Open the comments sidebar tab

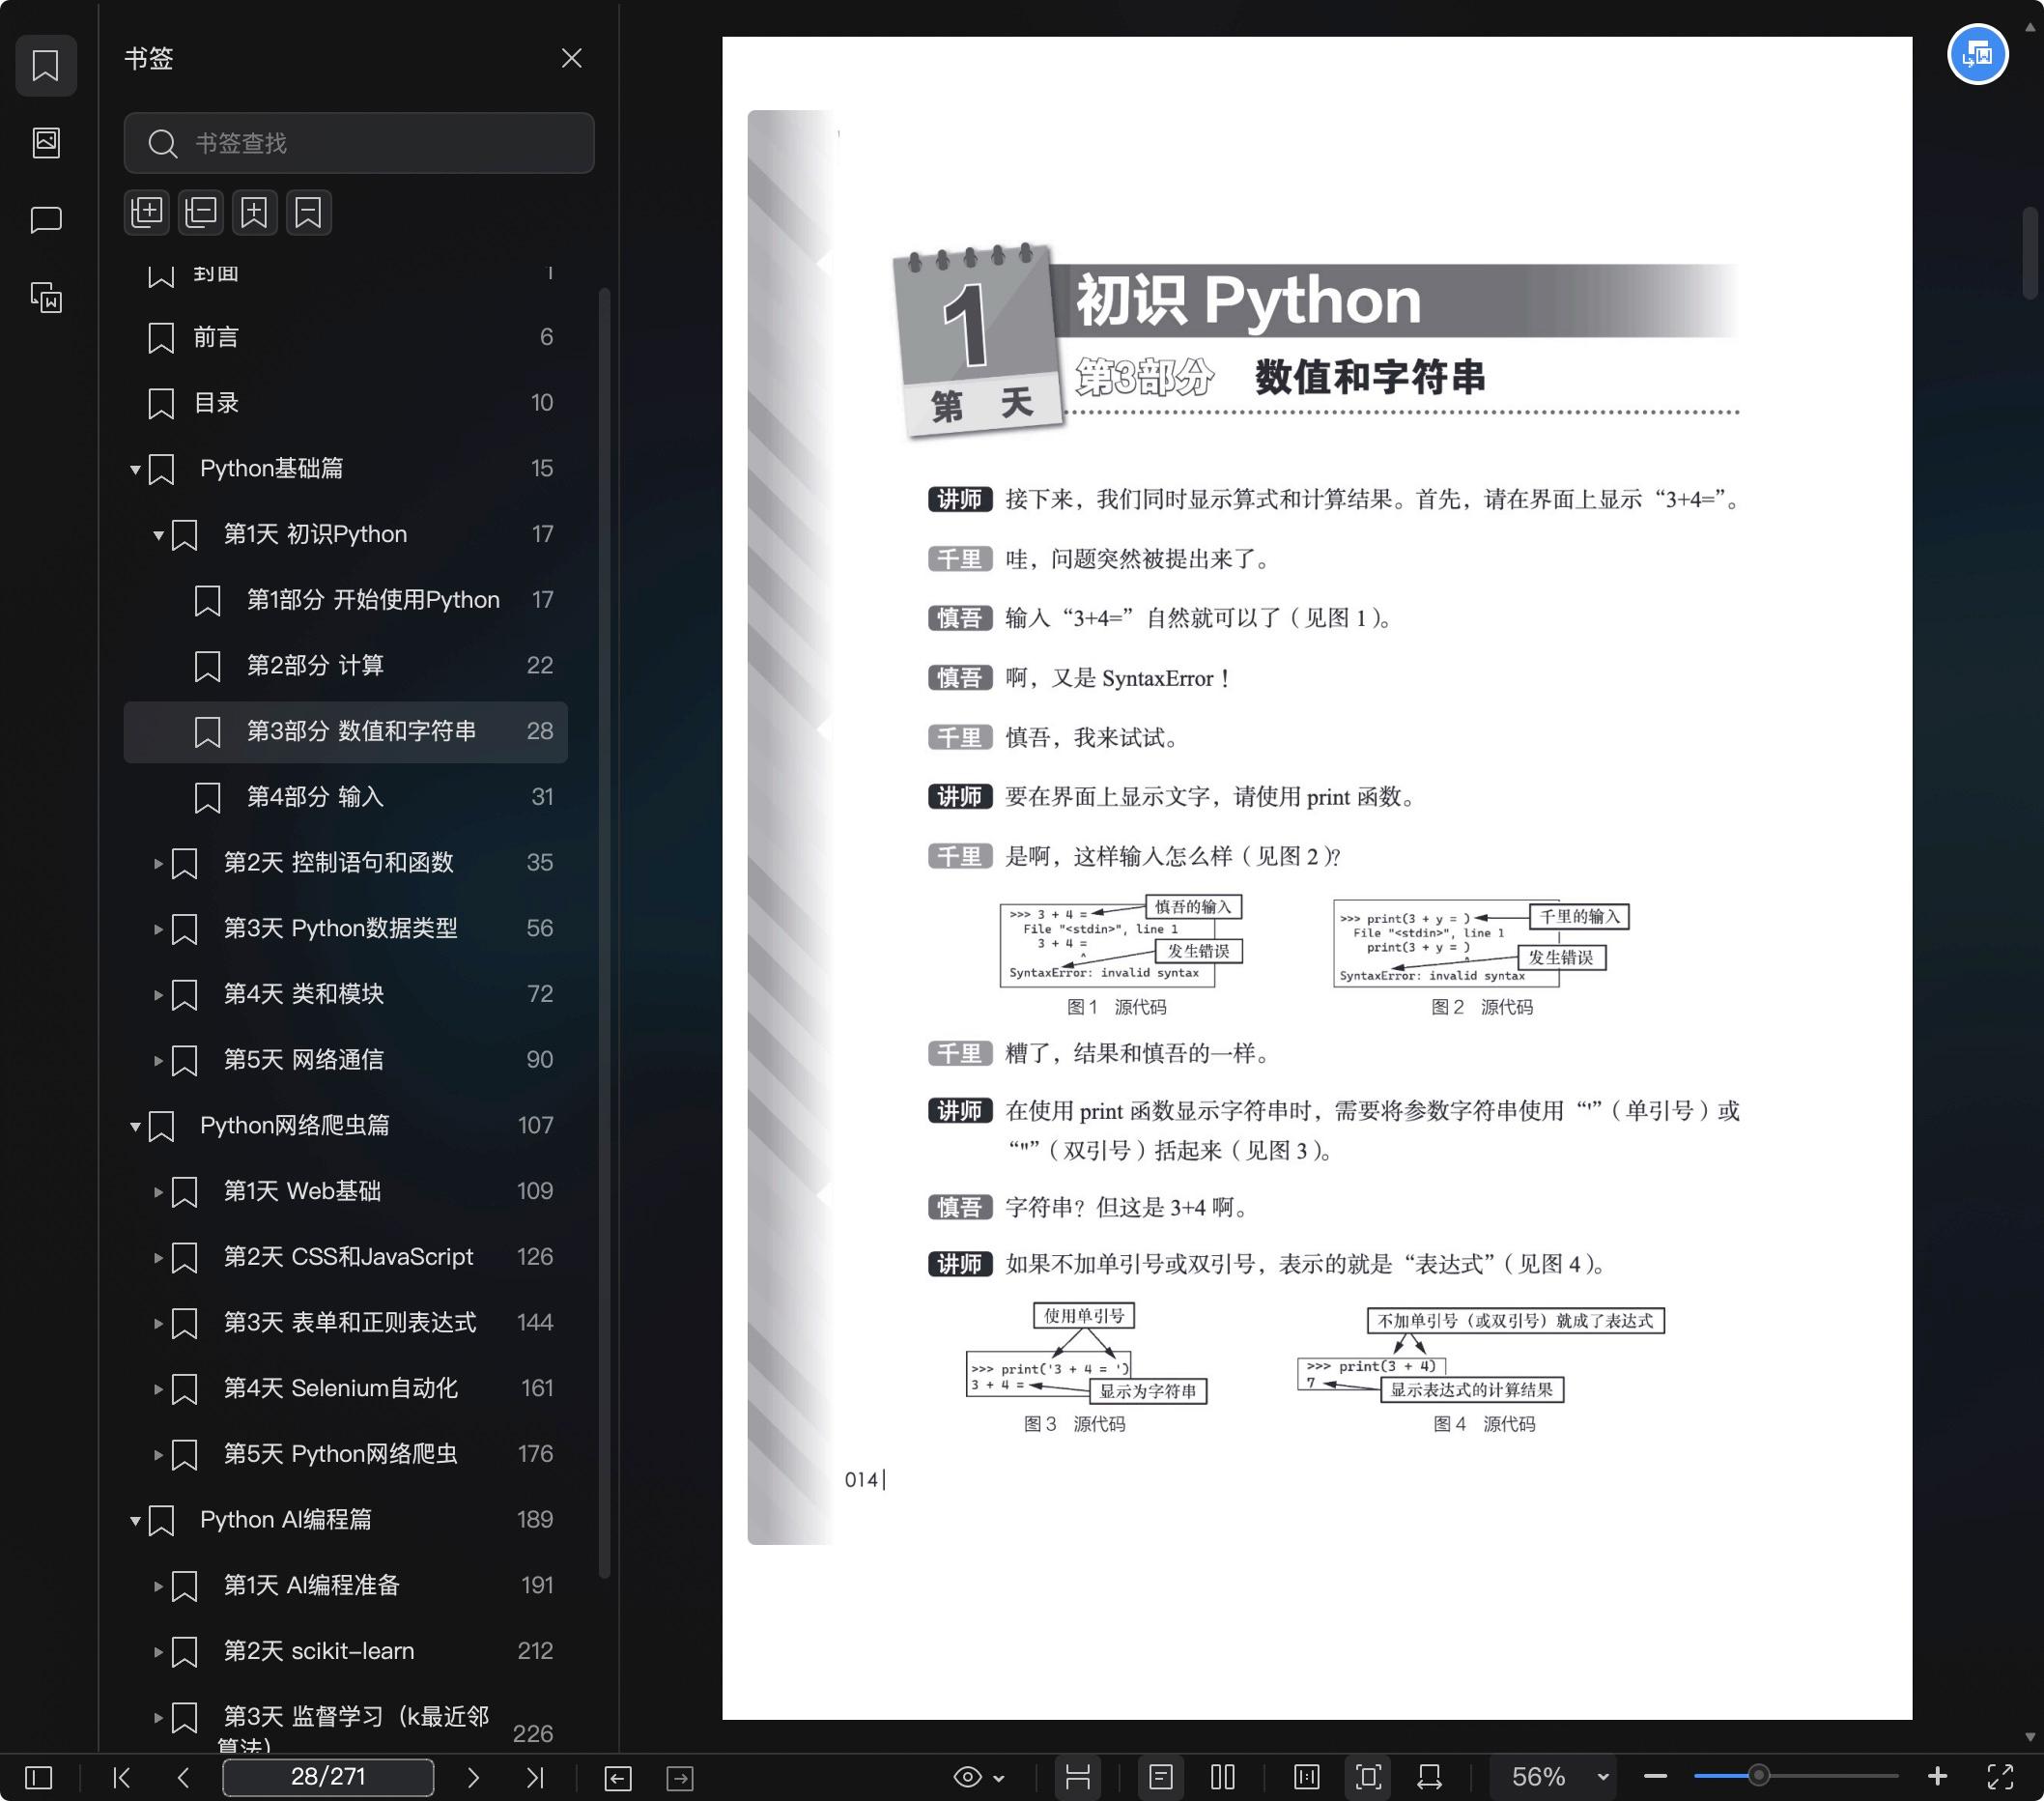point(46,220)
